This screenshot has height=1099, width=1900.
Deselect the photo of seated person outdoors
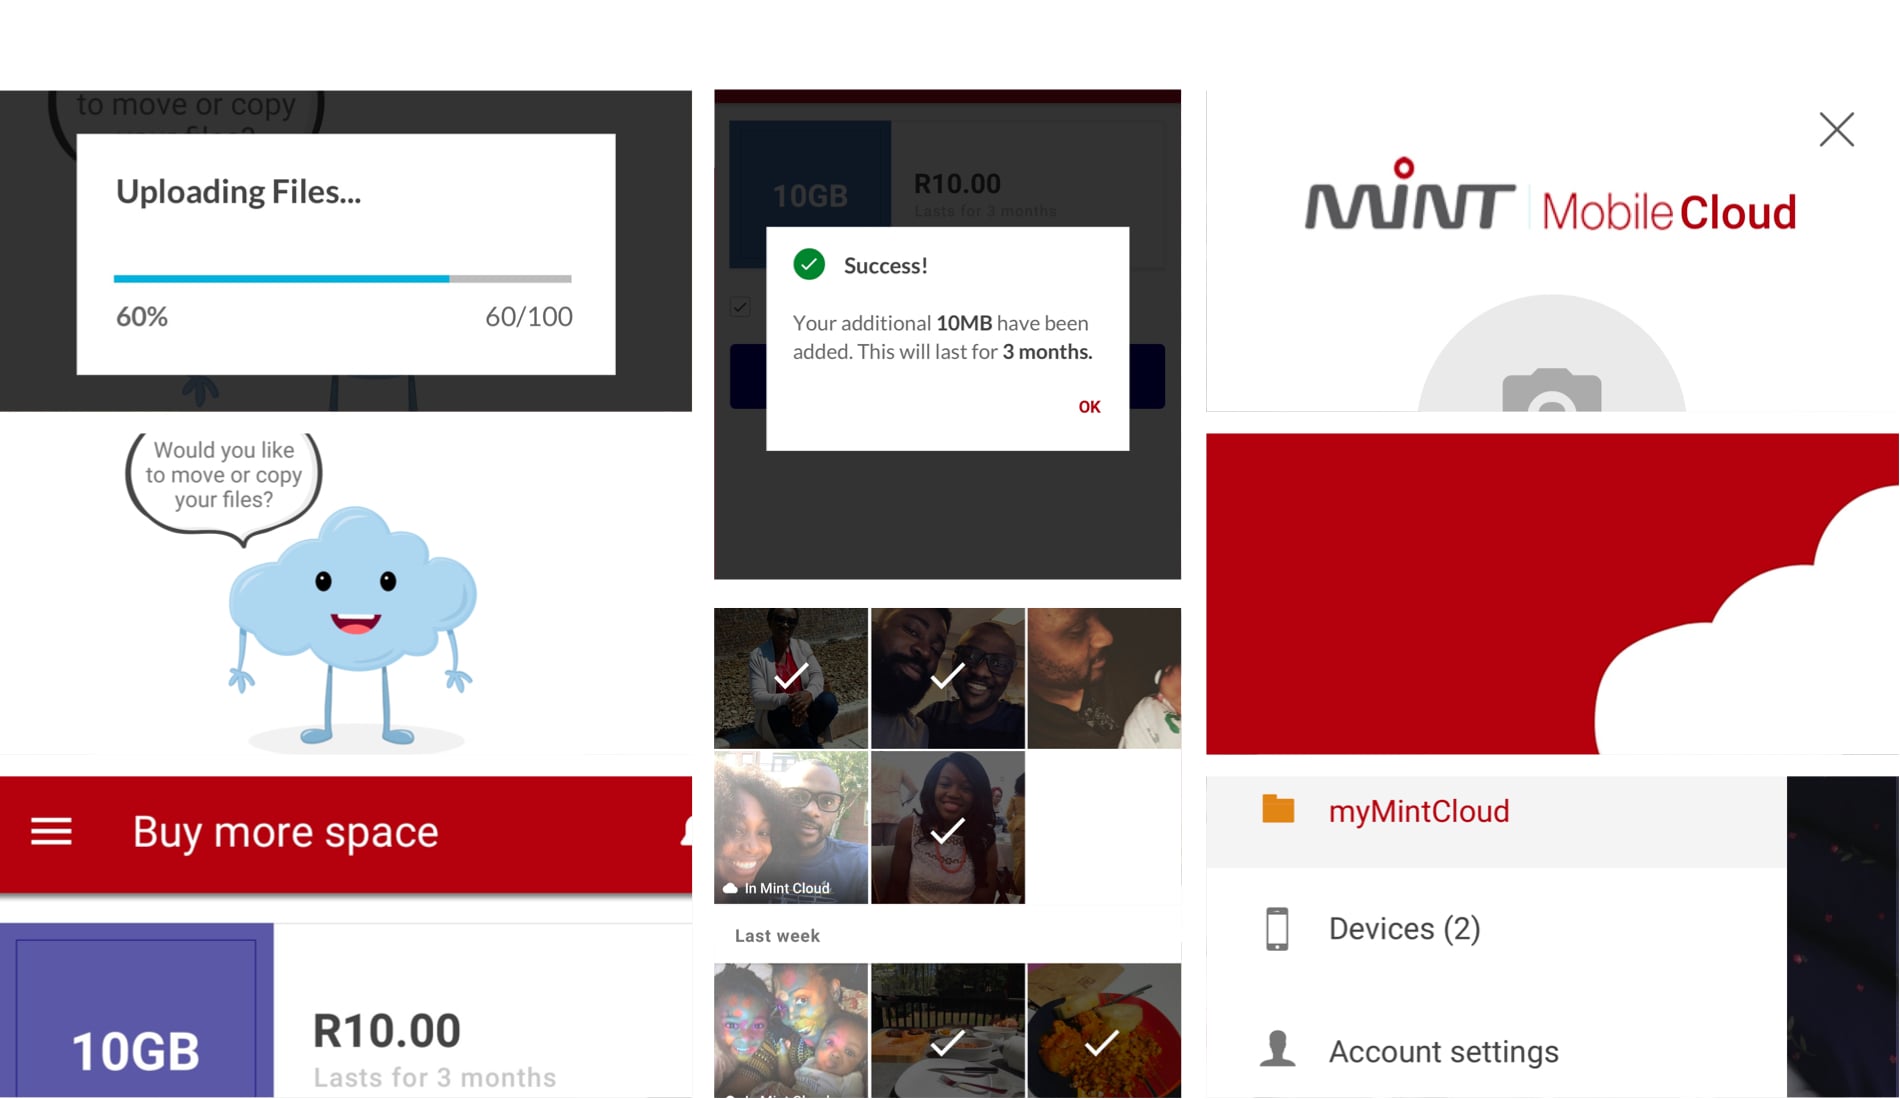click(x=790, y=678)
